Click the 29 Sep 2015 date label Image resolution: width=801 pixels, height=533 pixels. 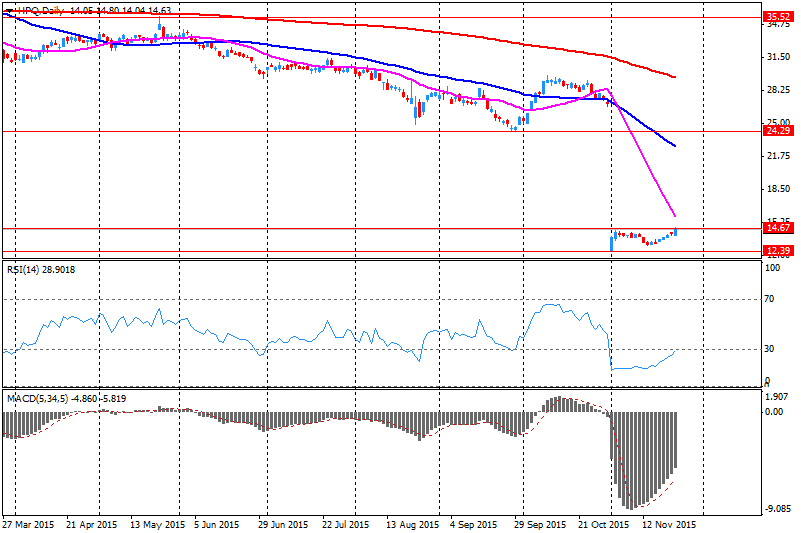(x=540, y=525)
